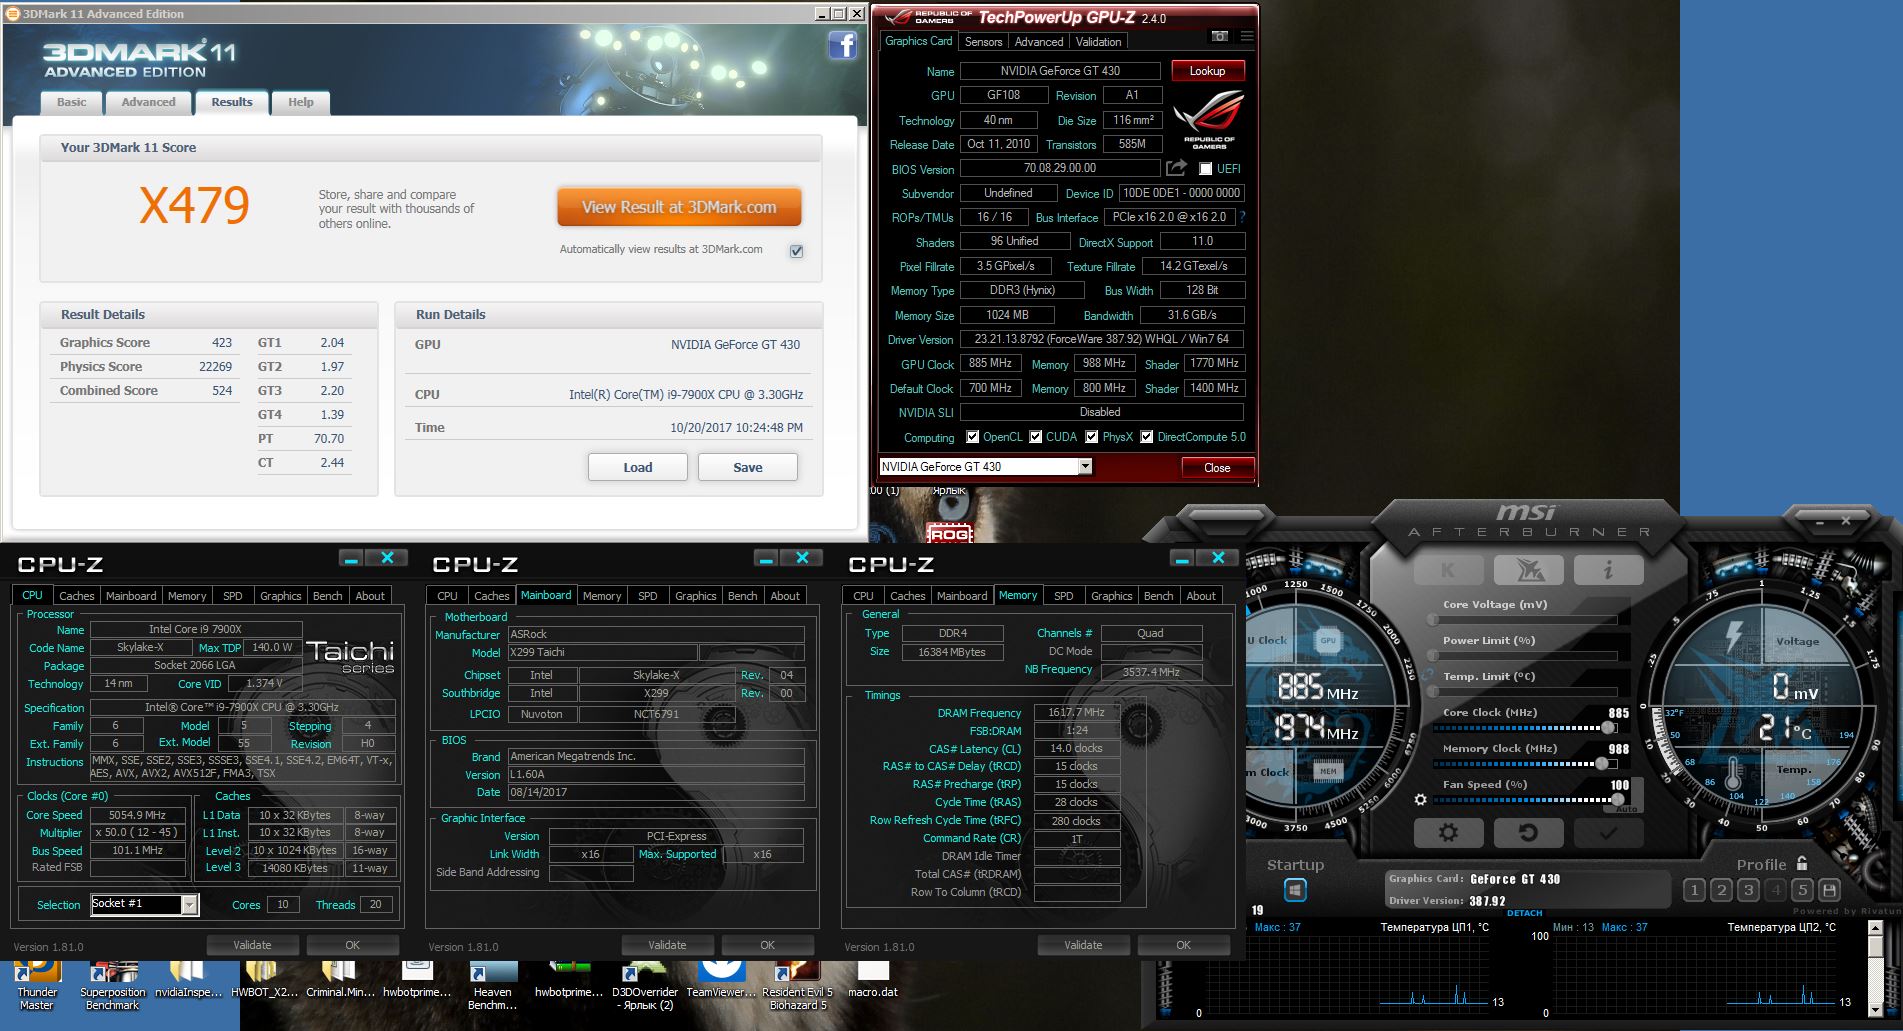Screen dimensions: 1903x1031
Task: Click the Heaven Benchmark desktop shortcut
Action: [492, 987]
